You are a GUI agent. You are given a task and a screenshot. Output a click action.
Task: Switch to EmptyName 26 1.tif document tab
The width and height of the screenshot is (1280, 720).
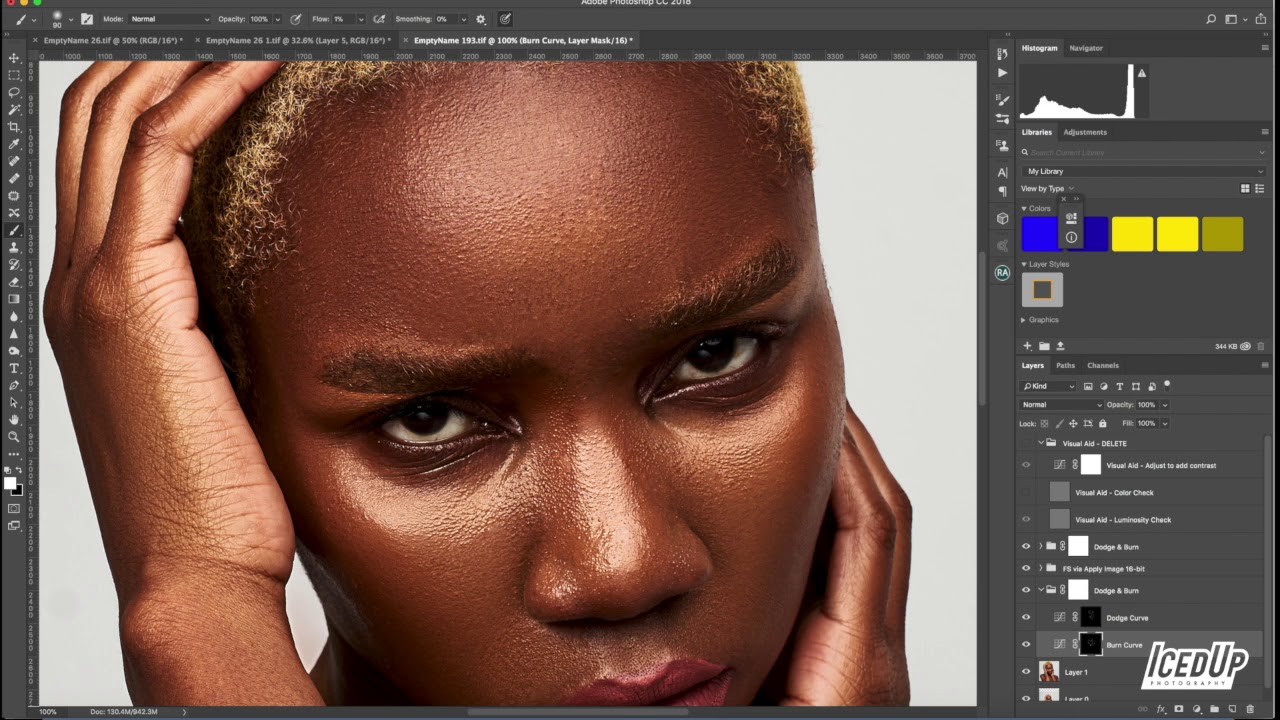(x=297, y=40)
